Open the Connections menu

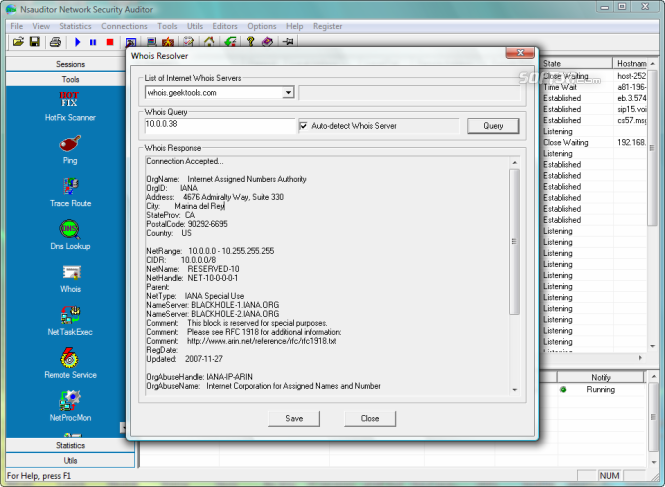click(x=124, y=26)
